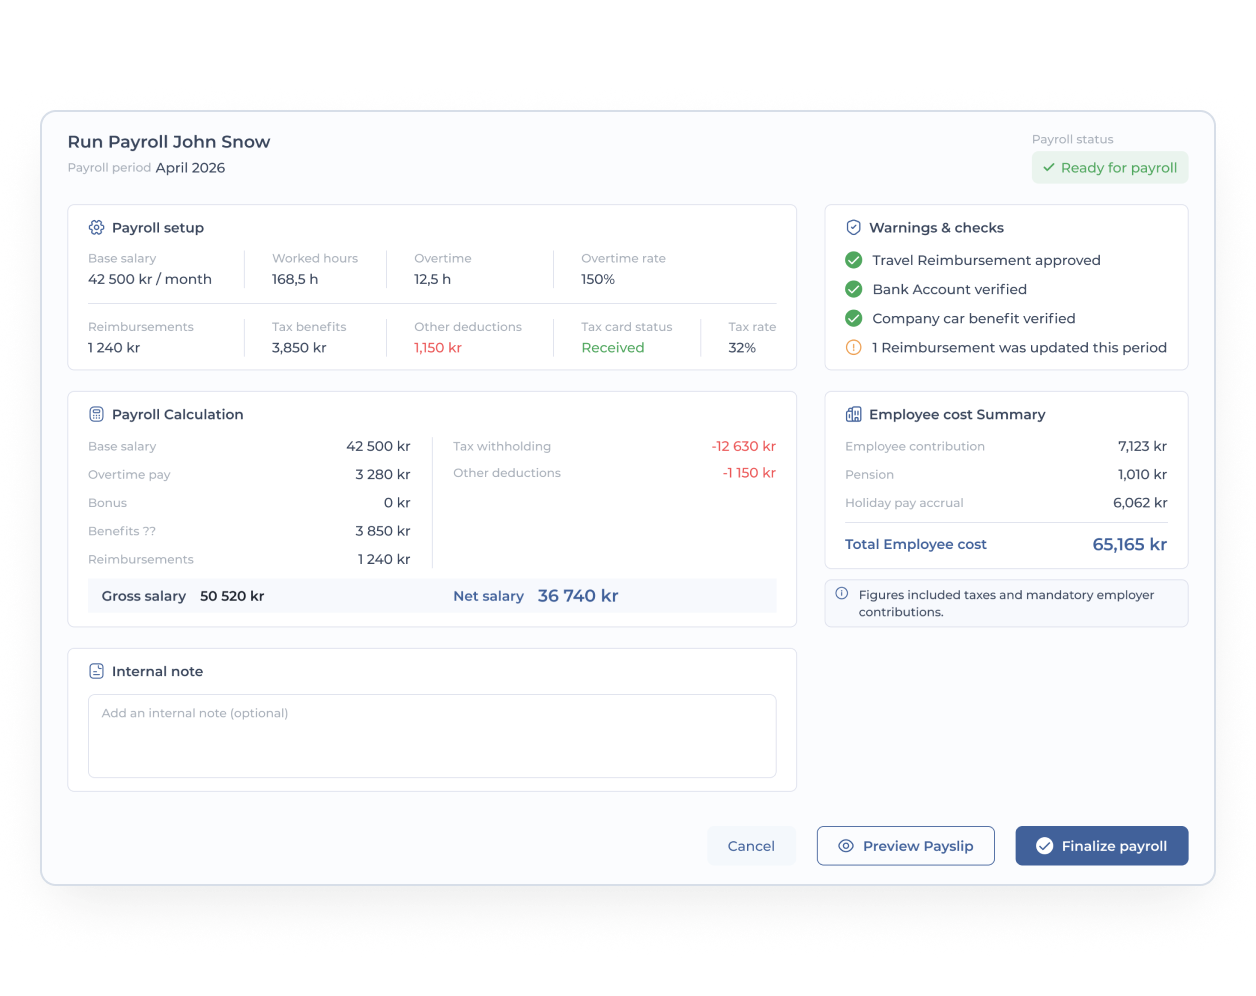Focus the internal note text field
Screen dimensions: 1256x996
432,736
